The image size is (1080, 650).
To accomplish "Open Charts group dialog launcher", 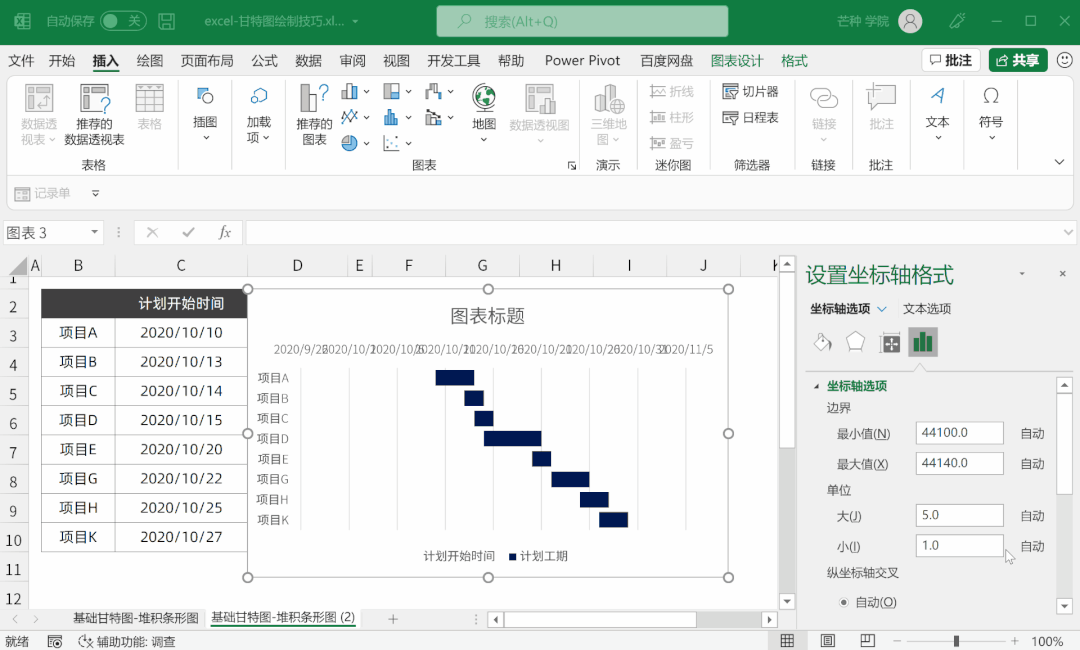I will pyautogui.click(x=572, y=165).
